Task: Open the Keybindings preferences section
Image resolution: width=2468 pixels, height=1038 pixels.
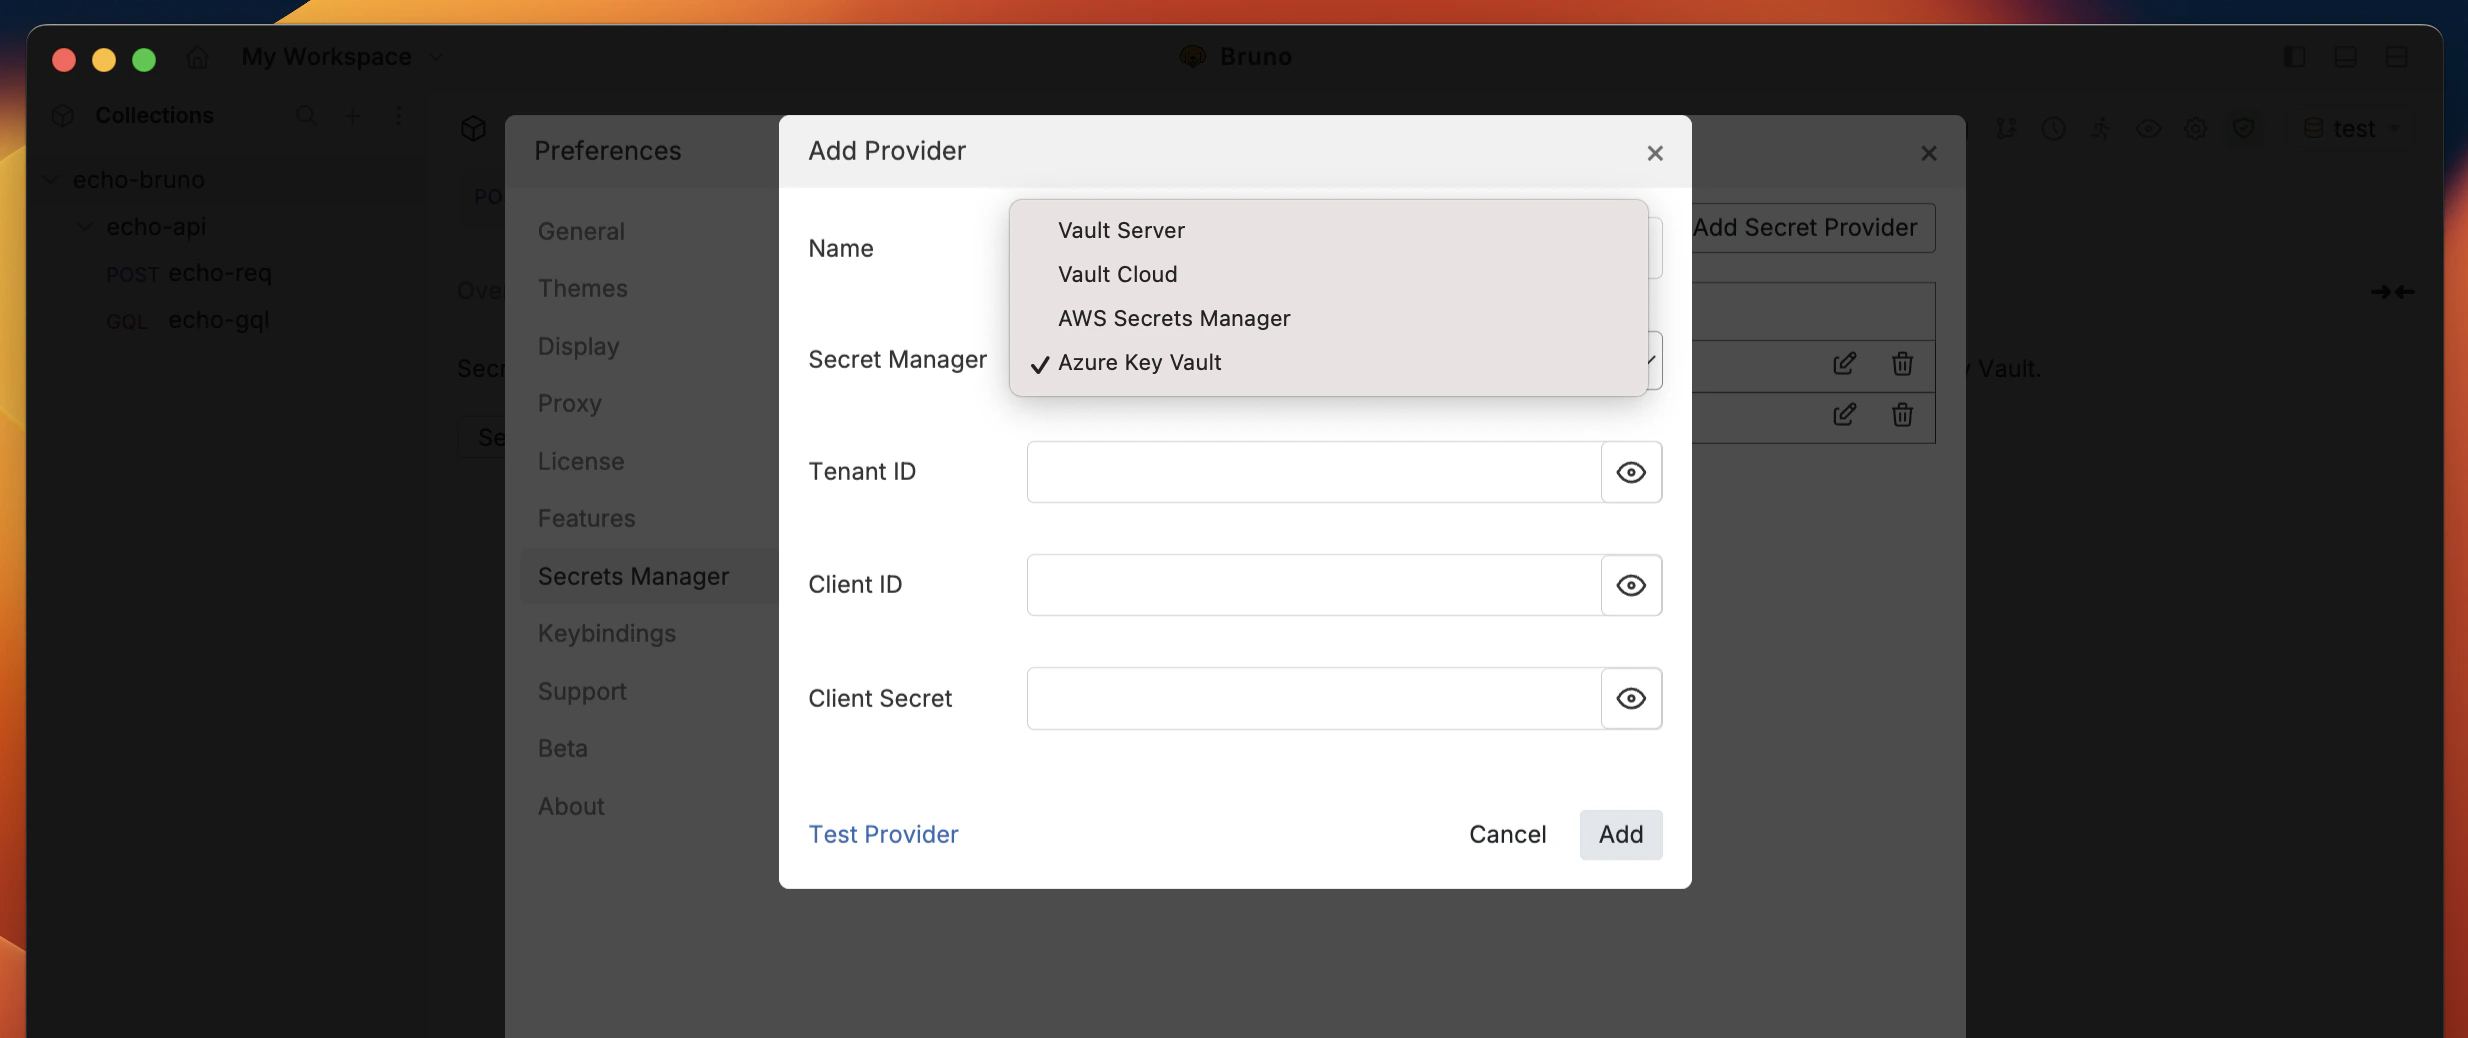Action: (607, 633)
